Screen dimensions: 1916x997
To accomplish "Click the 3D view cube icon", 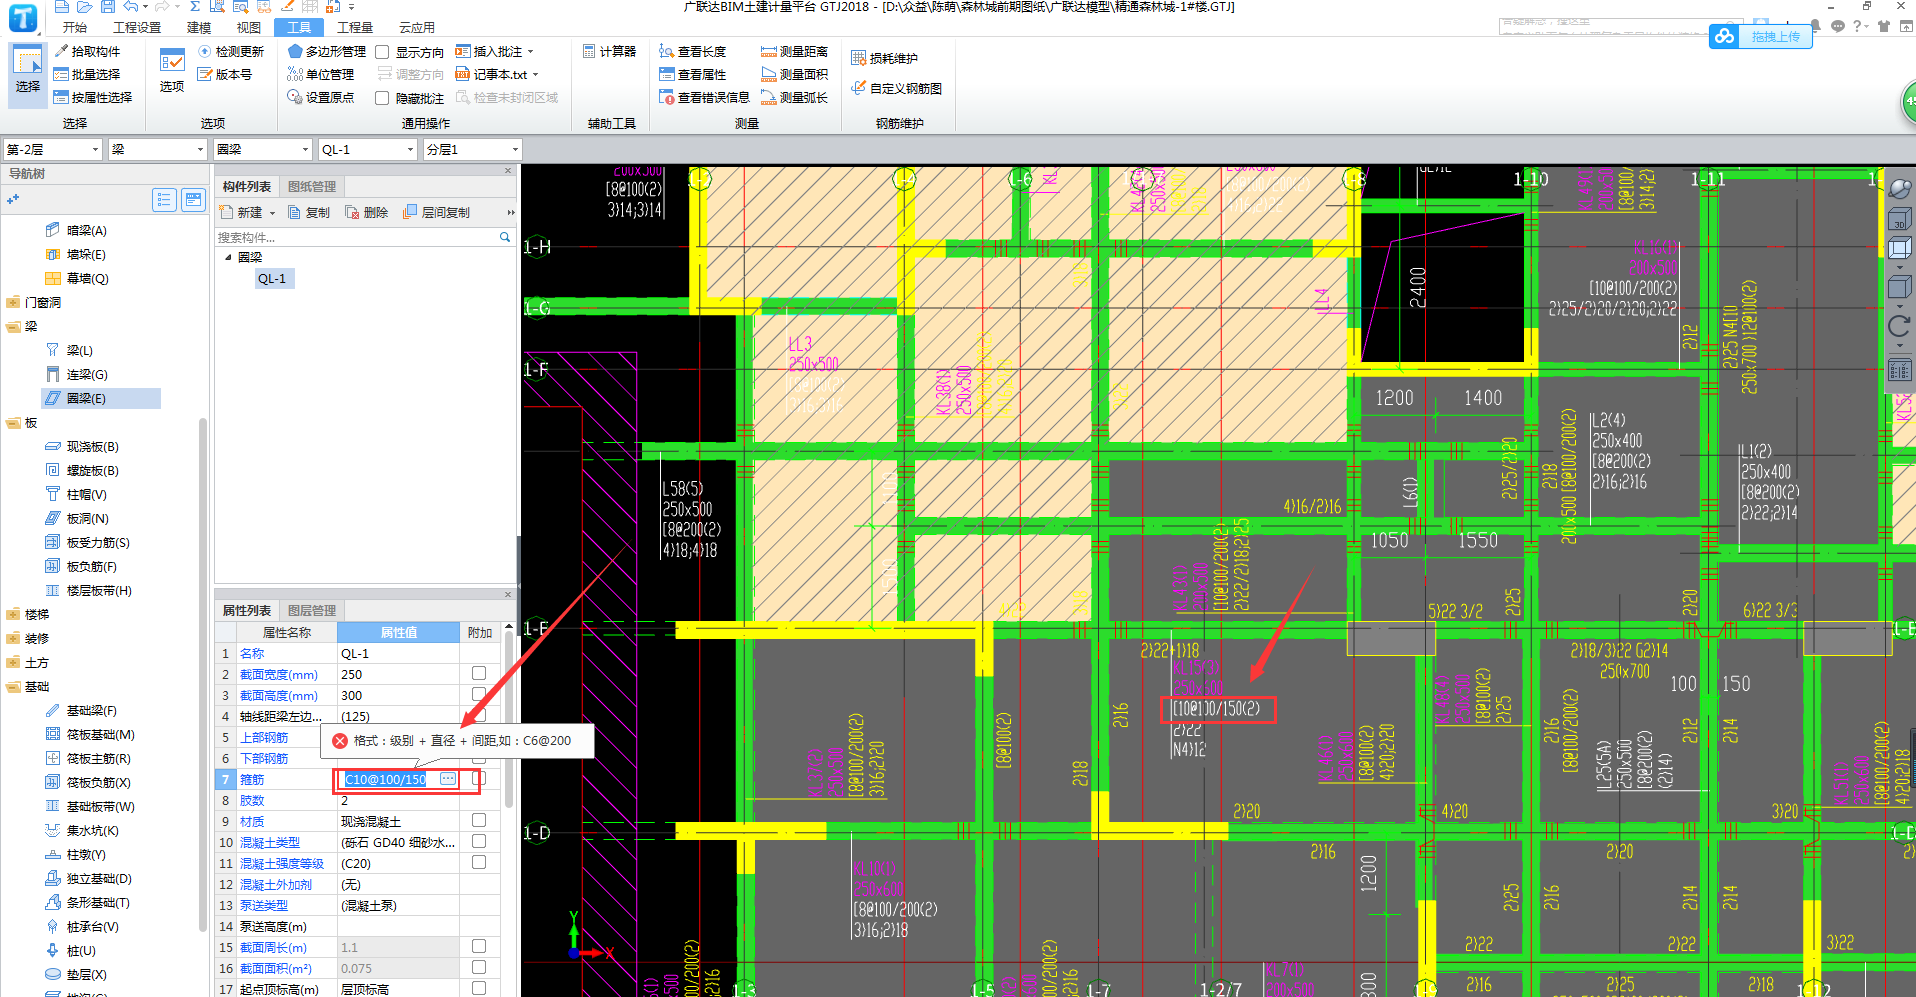I will tap(1899, 219).
